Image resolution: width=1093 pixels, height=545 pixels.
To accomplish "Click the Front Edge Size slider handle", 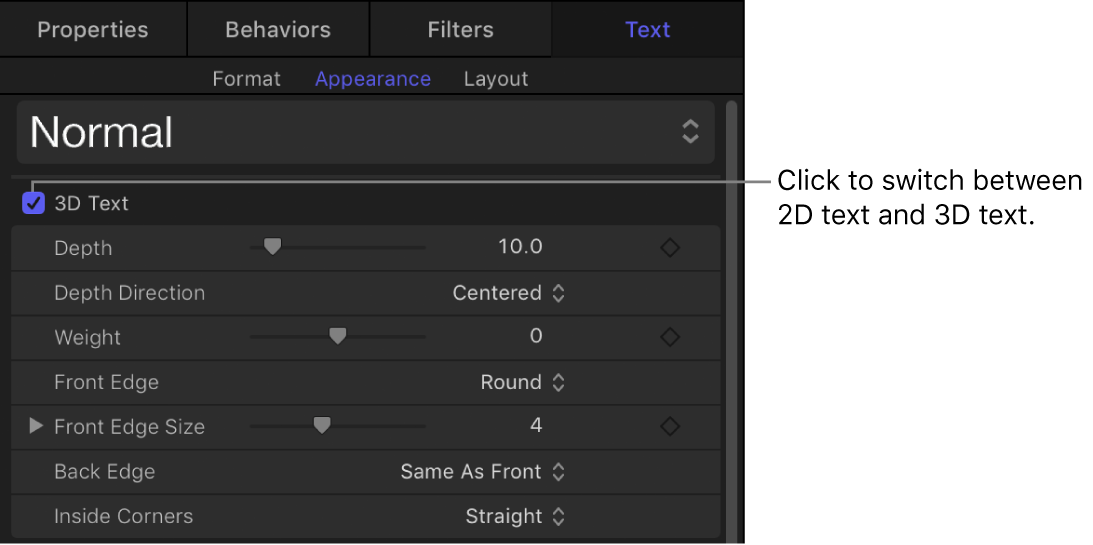I will tap(321, 426).
